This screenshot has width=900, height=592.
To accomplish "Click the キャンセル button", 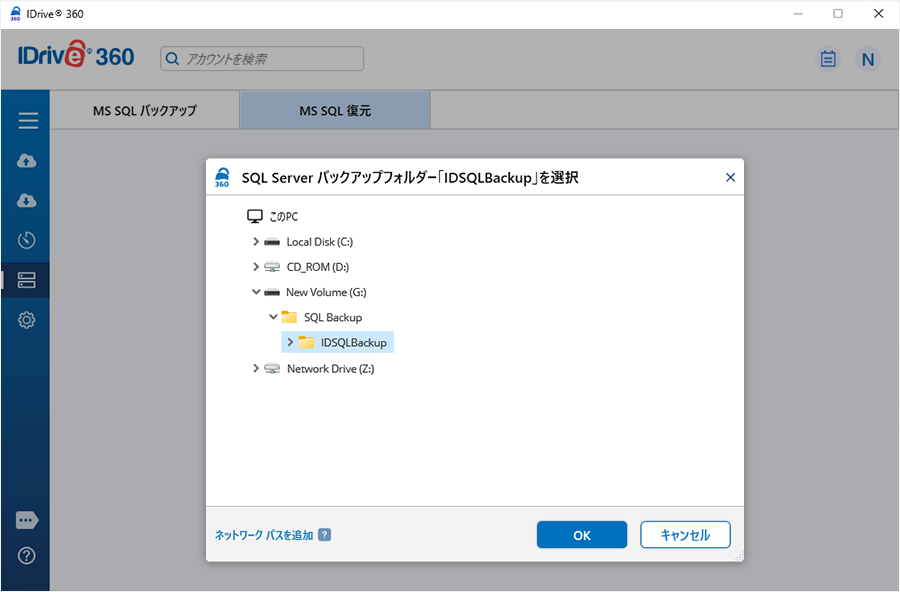I will [685, 535].
